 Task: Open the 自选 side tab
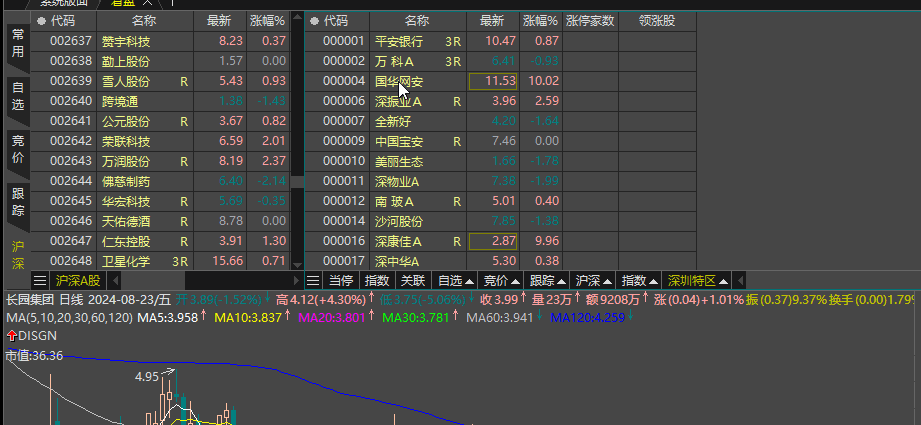(18, 97)
